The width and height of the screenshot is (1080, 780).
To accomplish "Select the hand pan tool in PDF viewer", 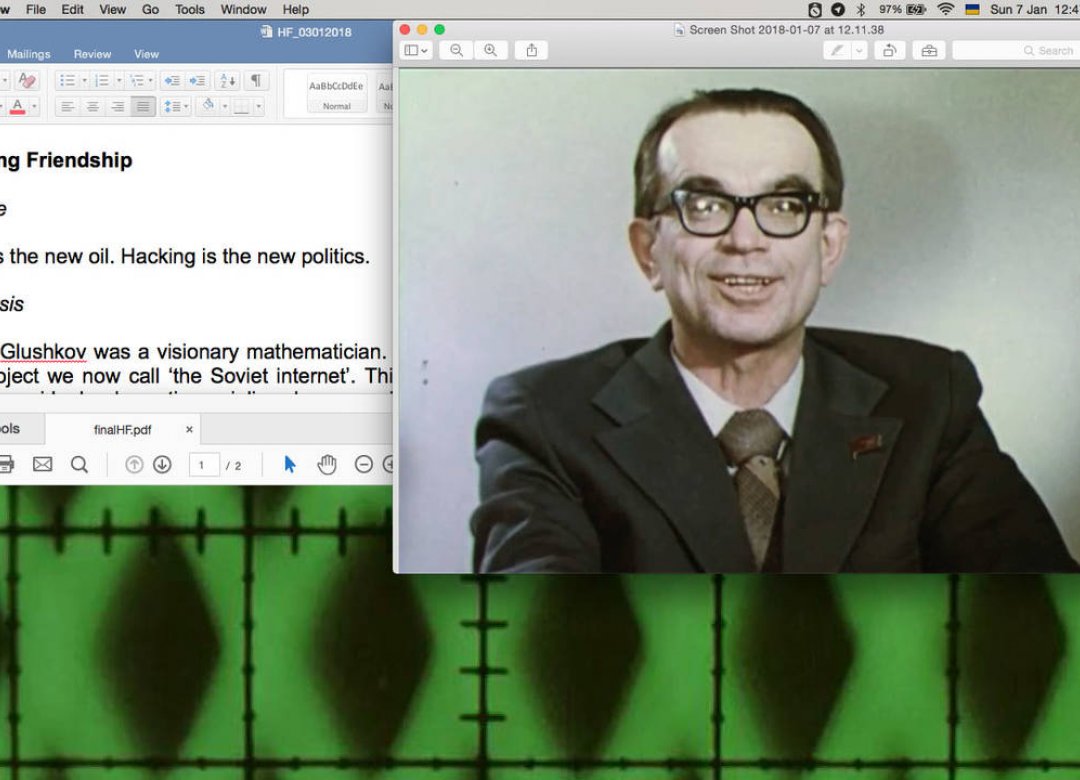I will point(327,465).
